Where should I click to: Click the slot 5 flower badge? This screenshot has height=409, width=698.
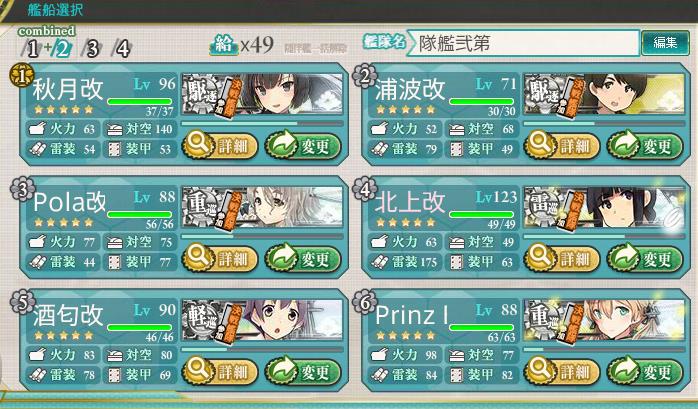coord(21,301)
